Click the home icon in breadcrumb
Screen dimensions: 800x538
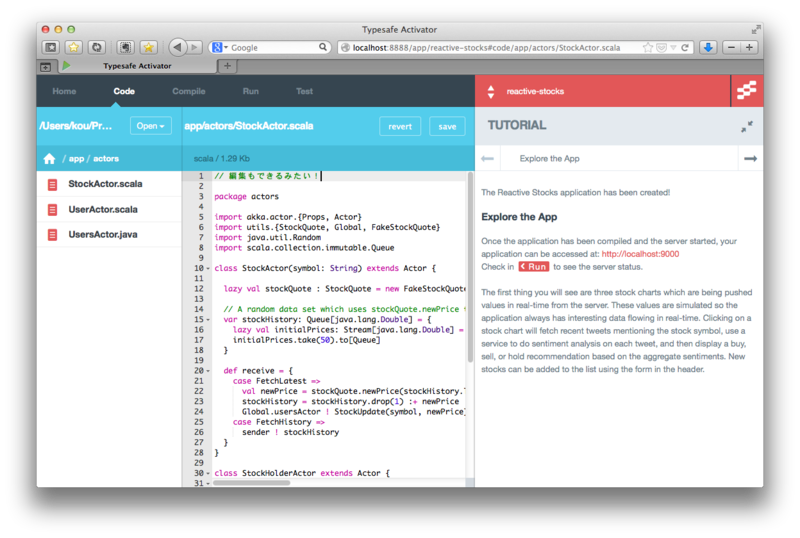[x=49, y=159]
